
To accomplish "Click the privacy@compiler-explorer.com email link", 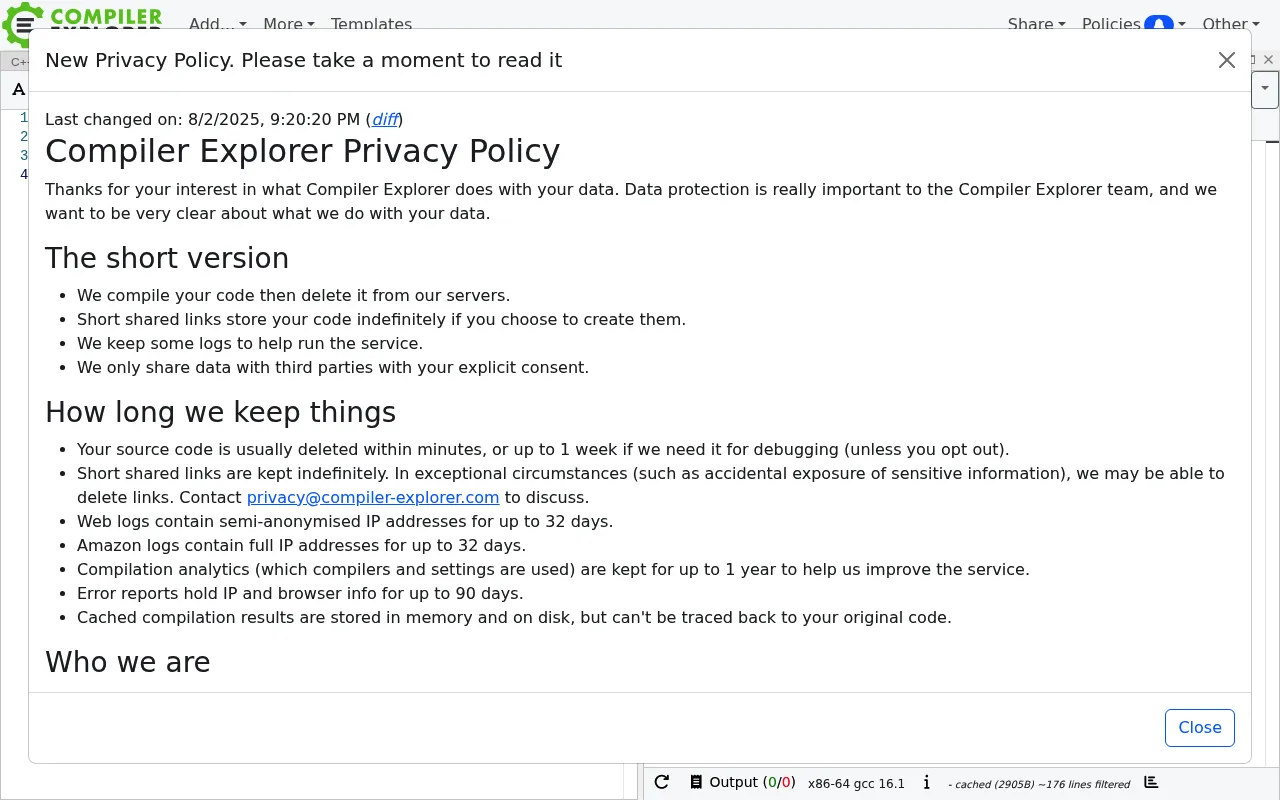I will (x=373, y=497).
